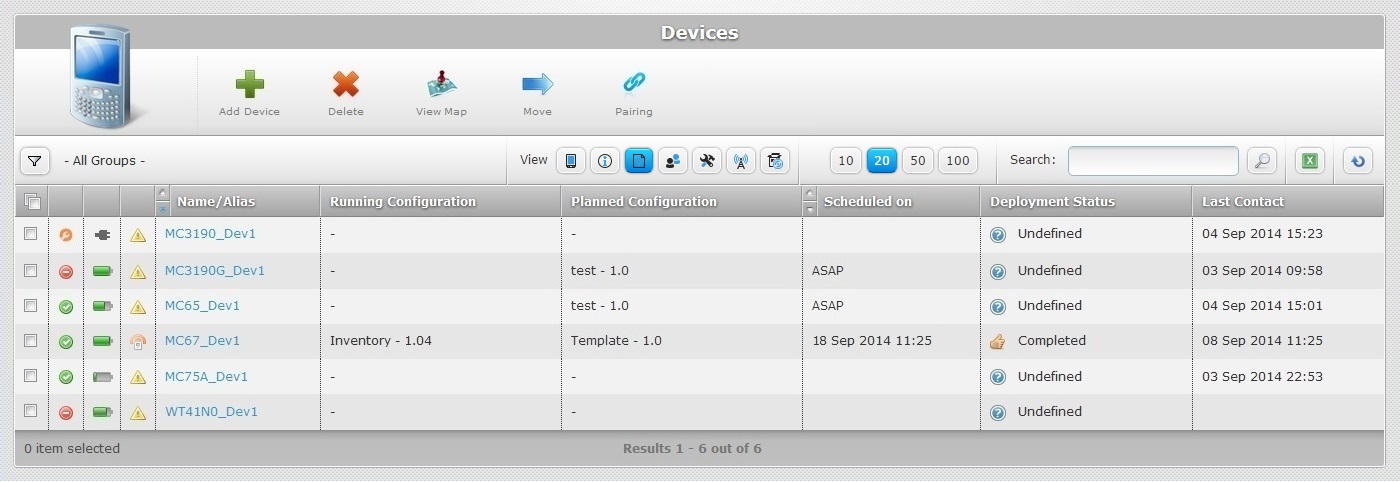Image resolution: width=1400 pixels, height=482 pixels.
Task: Show 100 results per page
Action: click(958, 161)
